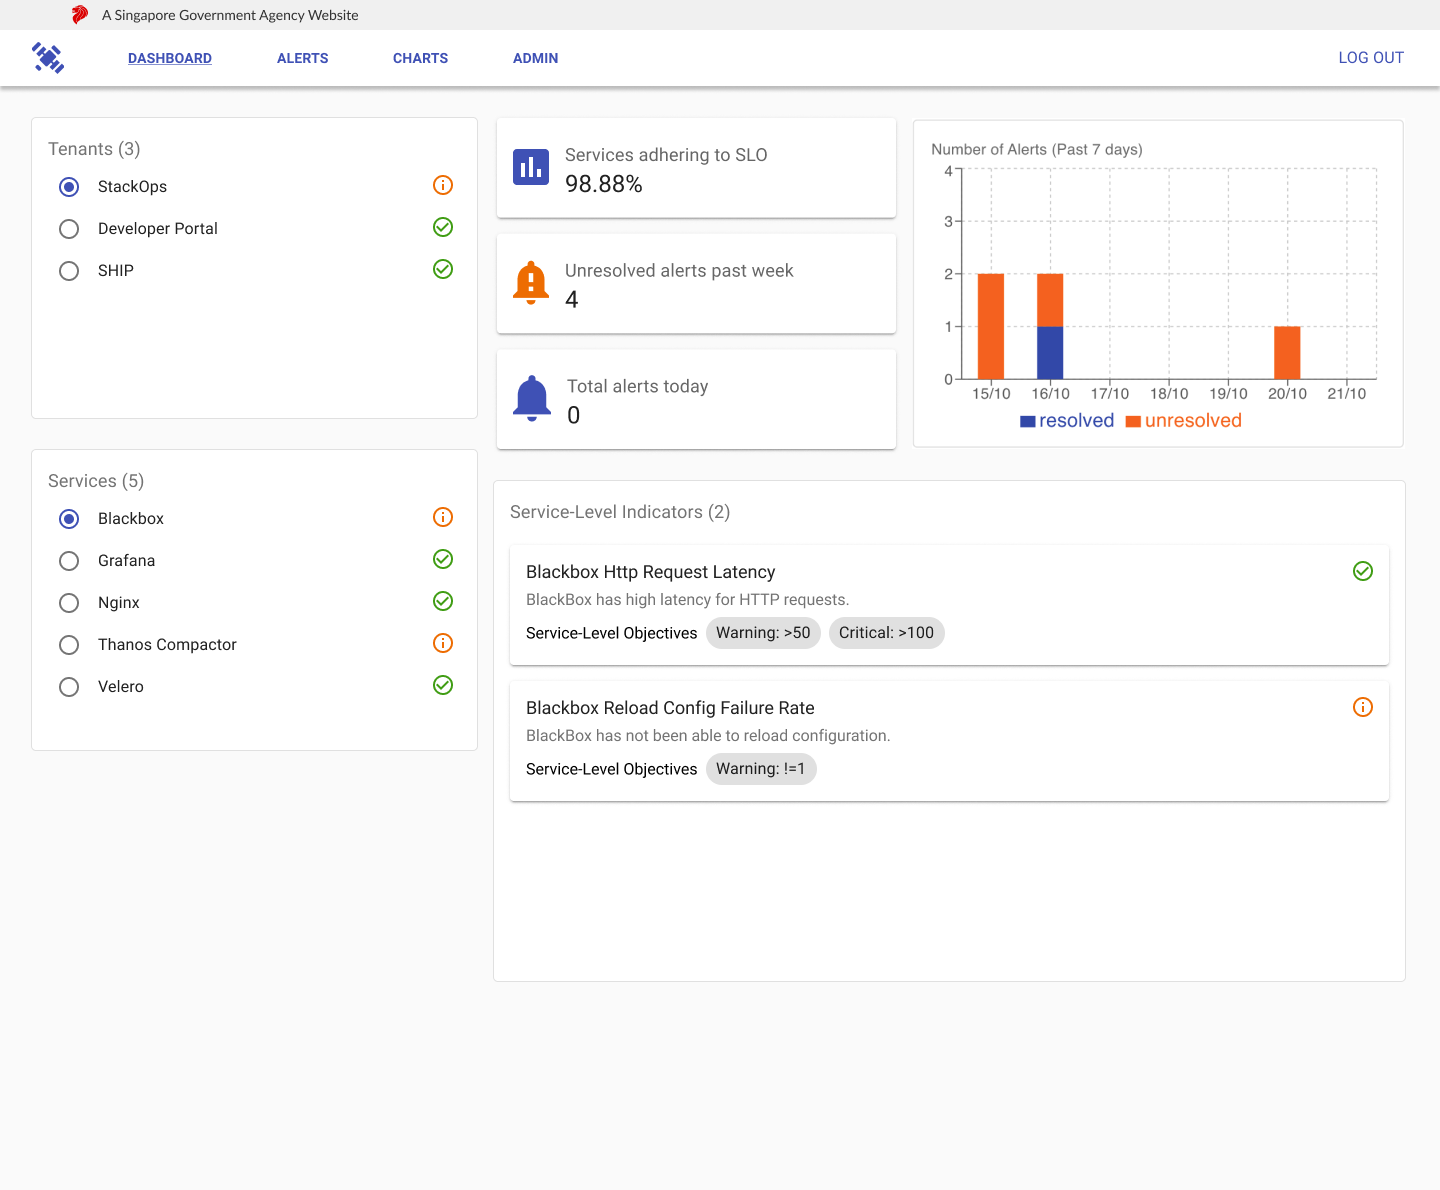Click the Total alerts today label
Viewport: 1440px width, 1190px height.
pyautogui.click(x=638, y=387)
